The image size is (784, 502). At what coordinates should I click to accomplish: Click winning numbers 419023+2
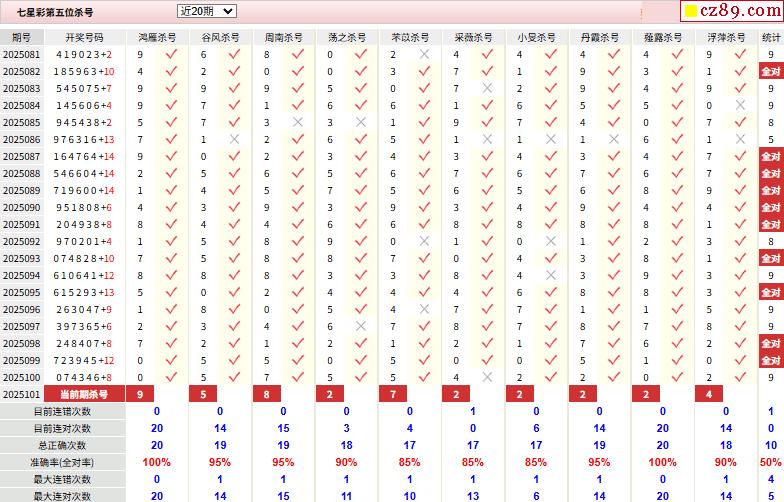tap(84, 54)
